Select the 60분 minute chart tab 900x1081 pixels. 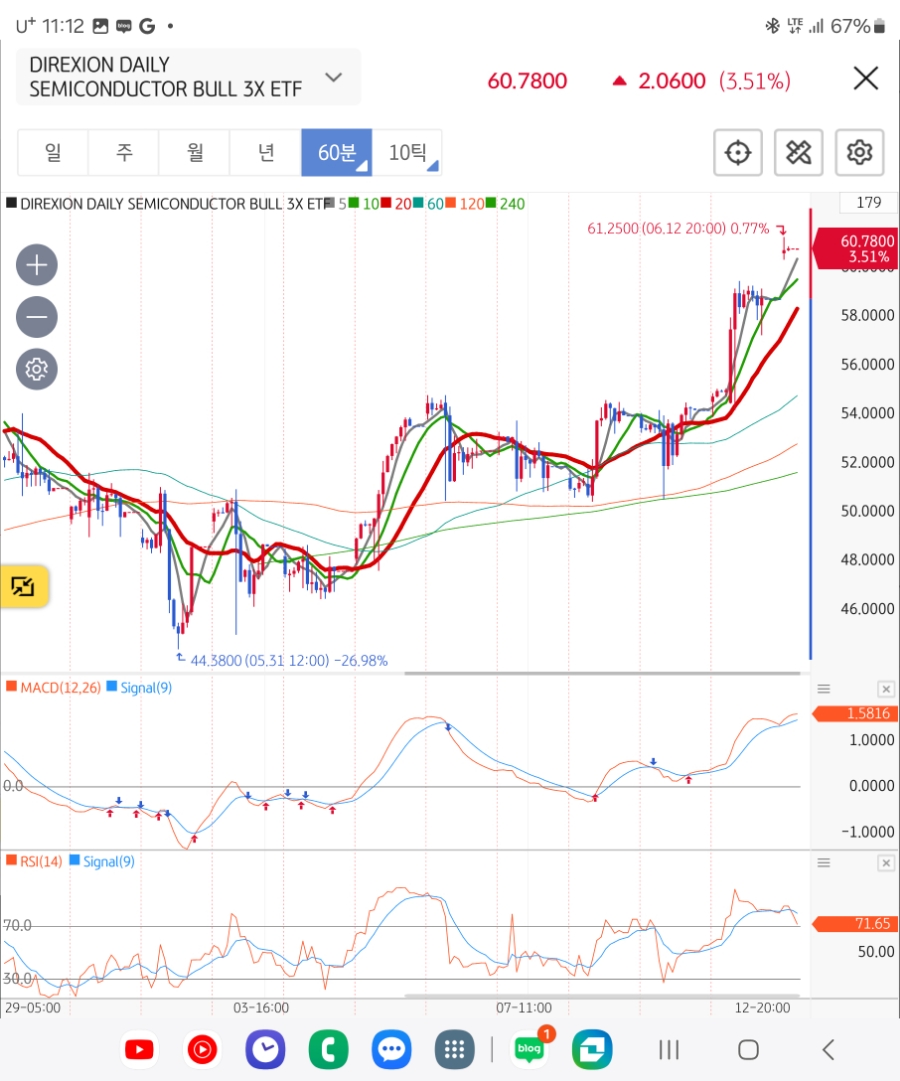pos(337,152)
